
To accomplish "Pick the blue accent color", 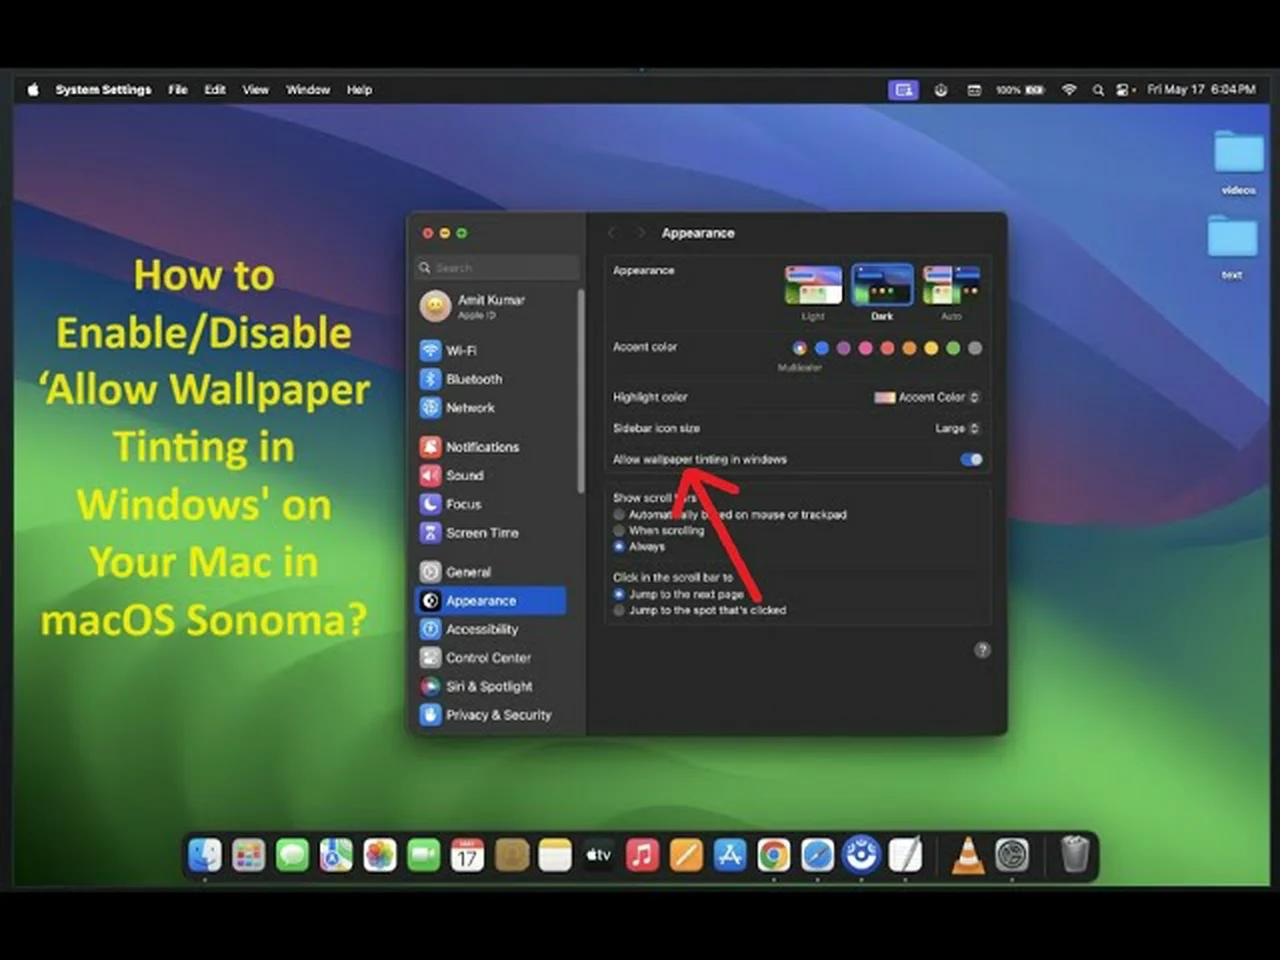I will (x=822, y=348).
